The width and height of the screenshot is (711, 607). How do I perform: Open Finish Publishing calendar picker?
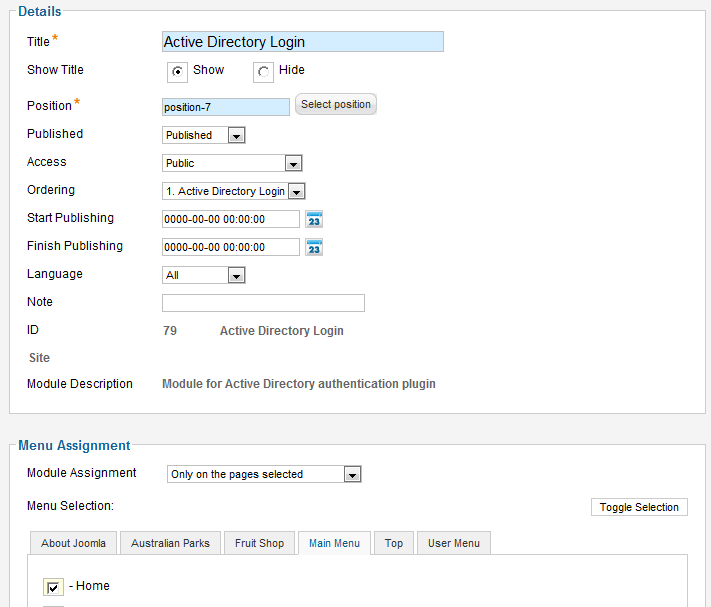(314, 248)
